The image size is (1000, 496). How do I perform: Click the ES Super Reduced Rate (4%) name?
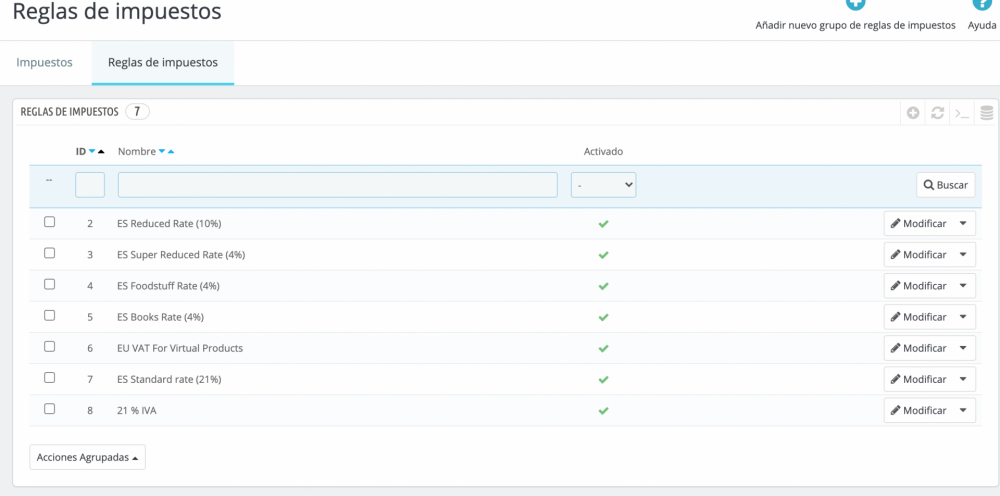pyautogui.click(x=181, y=254)
